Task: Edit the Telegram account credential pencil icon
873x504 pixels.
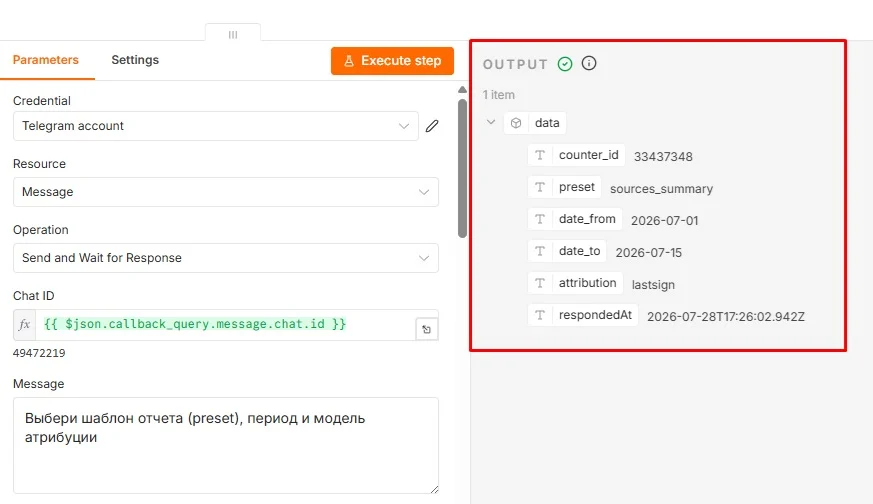Action: (432, 126)
